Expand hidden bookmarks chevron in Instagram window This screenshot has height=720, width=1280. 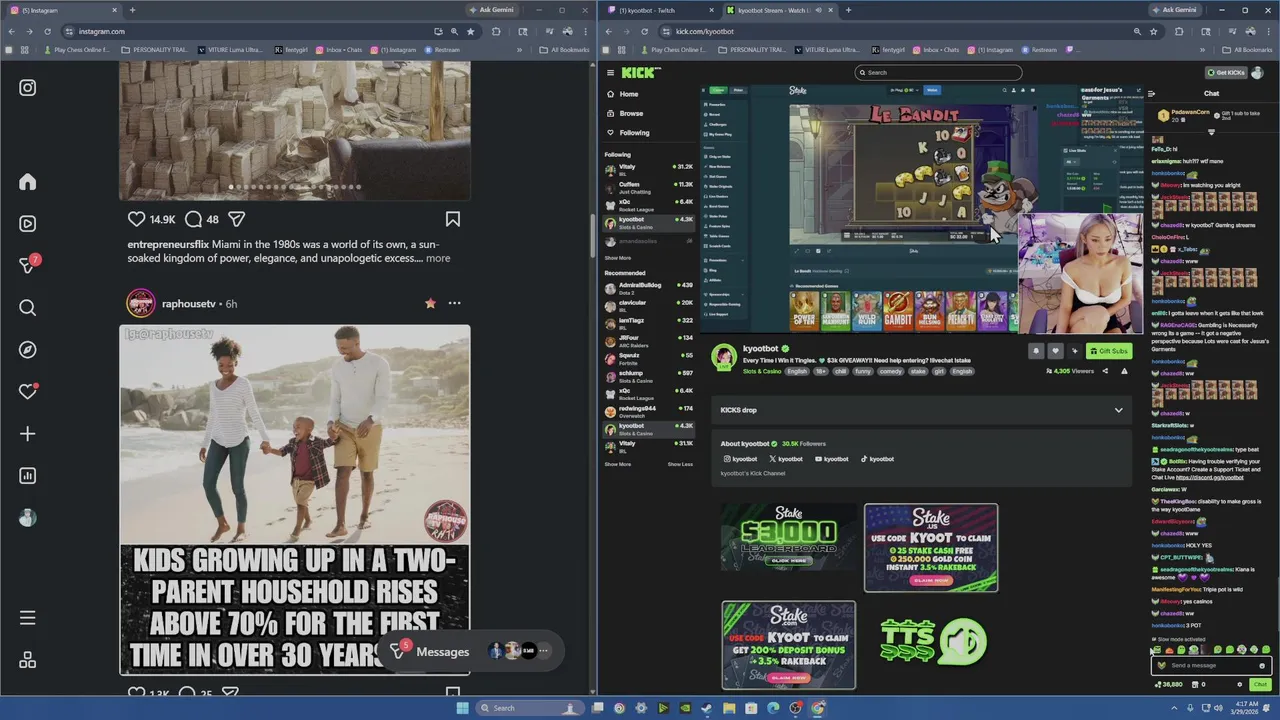point(519,50)
